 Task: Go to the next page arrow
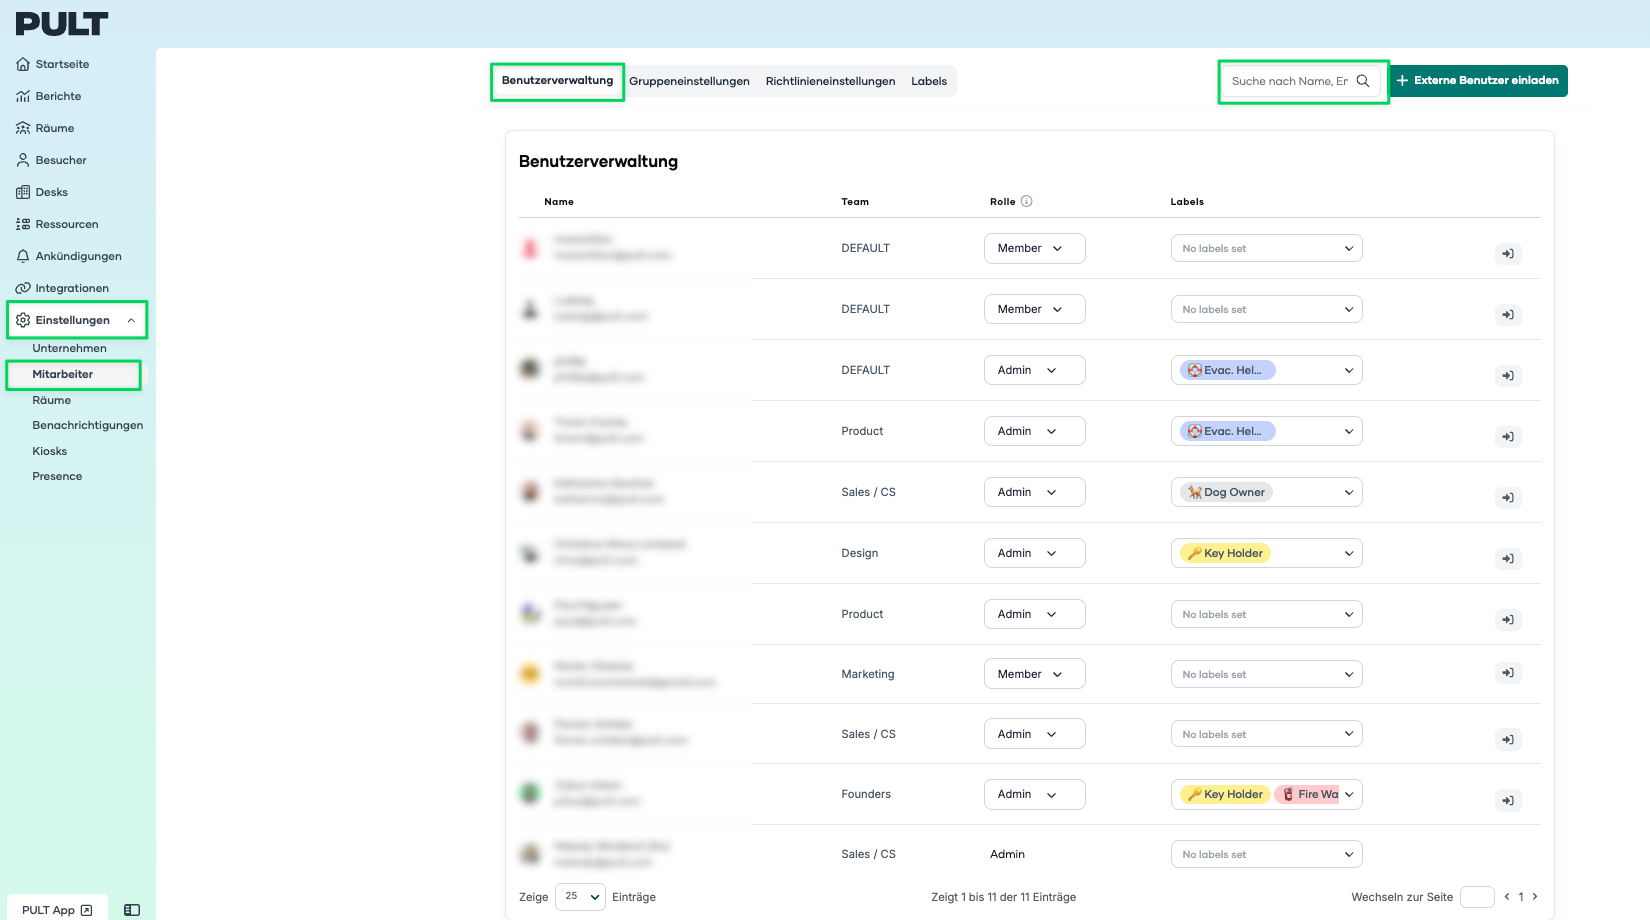tap(1535, 897)
